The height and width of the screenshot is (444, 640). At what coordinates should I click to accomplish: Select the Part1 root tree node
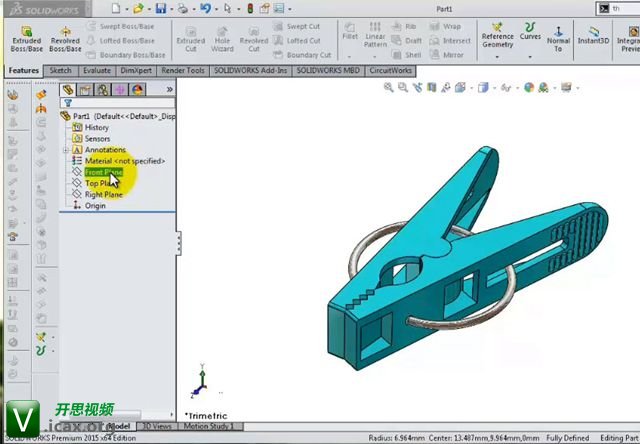[118, 116]
